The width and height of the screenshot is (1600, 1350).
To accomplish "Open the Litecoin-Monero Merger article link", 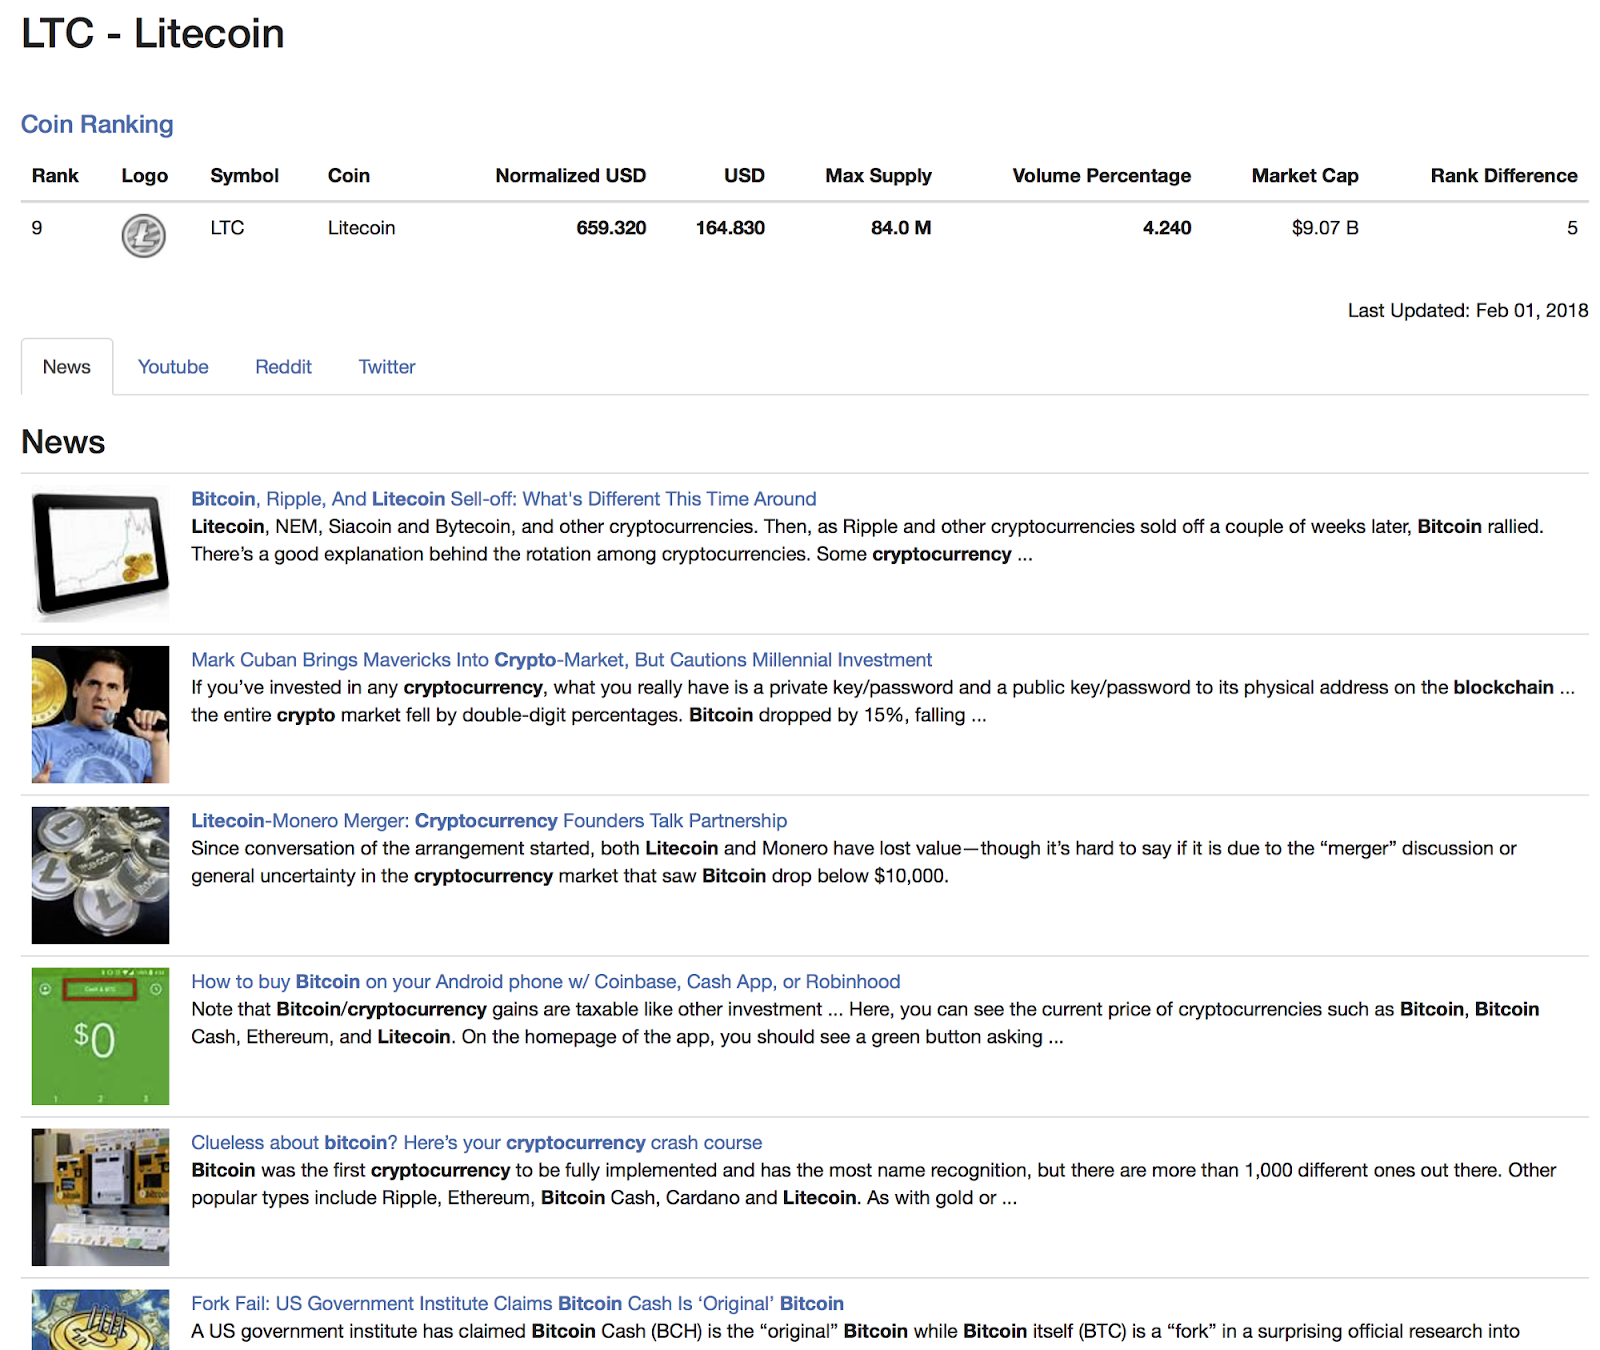I will tap(489, 821).
